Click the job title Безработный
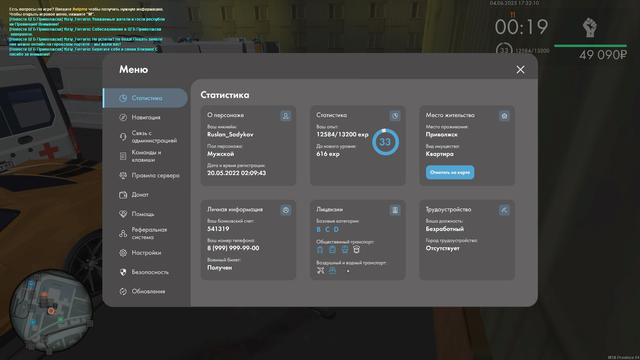Image resolution: width=640 pixels, height=360 pixels. [x=445, y=229]
